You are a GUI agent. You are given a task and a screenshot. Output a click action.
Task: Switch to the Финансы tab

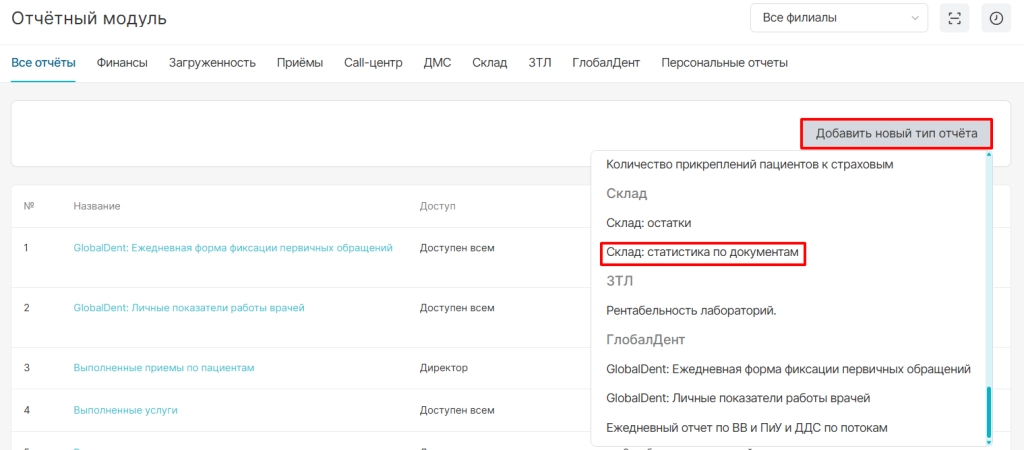coord(122,63)
